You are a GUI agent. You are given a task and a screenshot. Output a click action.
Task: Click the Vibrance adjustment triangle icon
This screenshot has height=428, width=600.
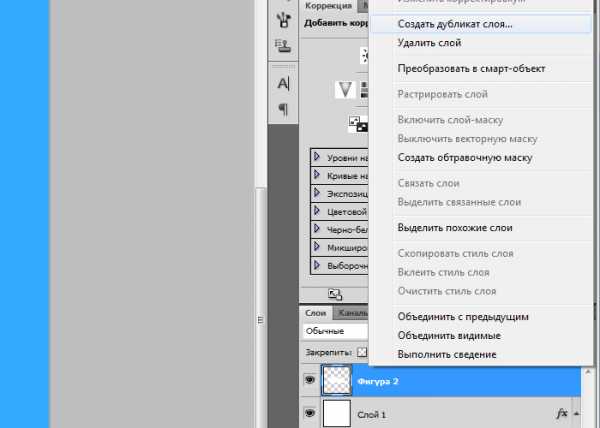pos(345,90)
